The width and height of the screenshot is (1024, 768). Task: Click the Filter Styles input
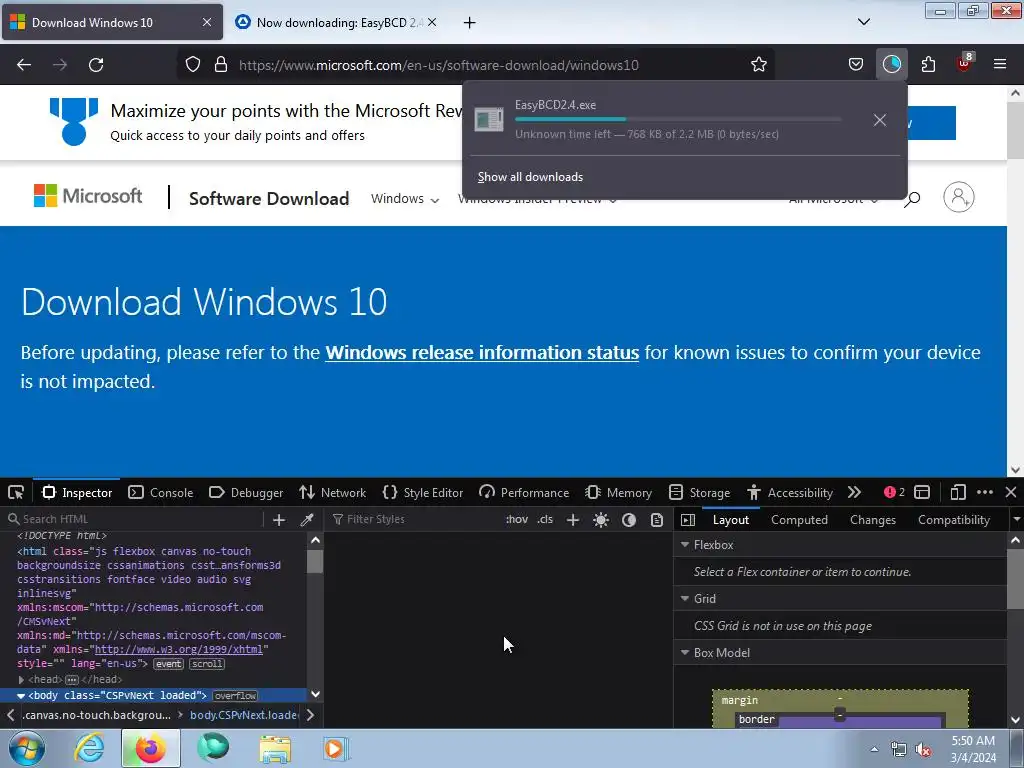point(415,519)
